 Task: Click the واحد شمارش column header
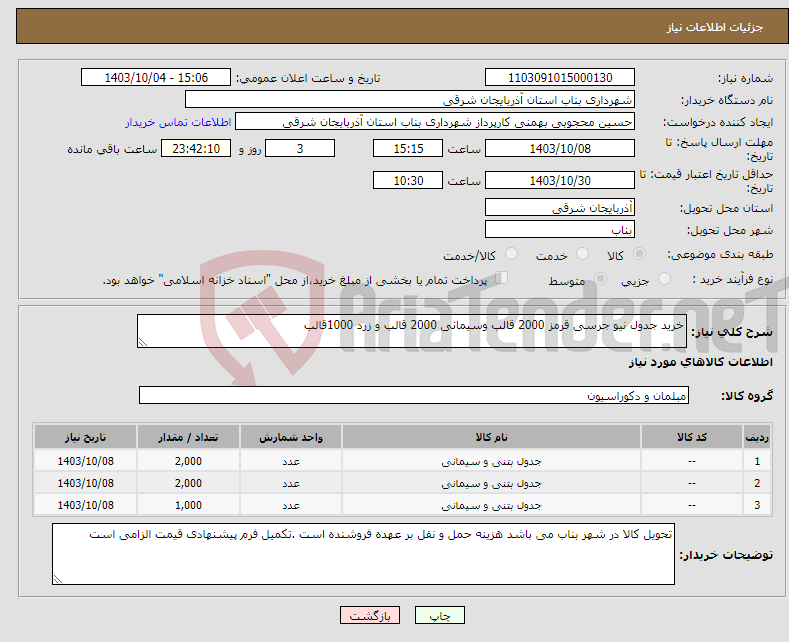291,437
